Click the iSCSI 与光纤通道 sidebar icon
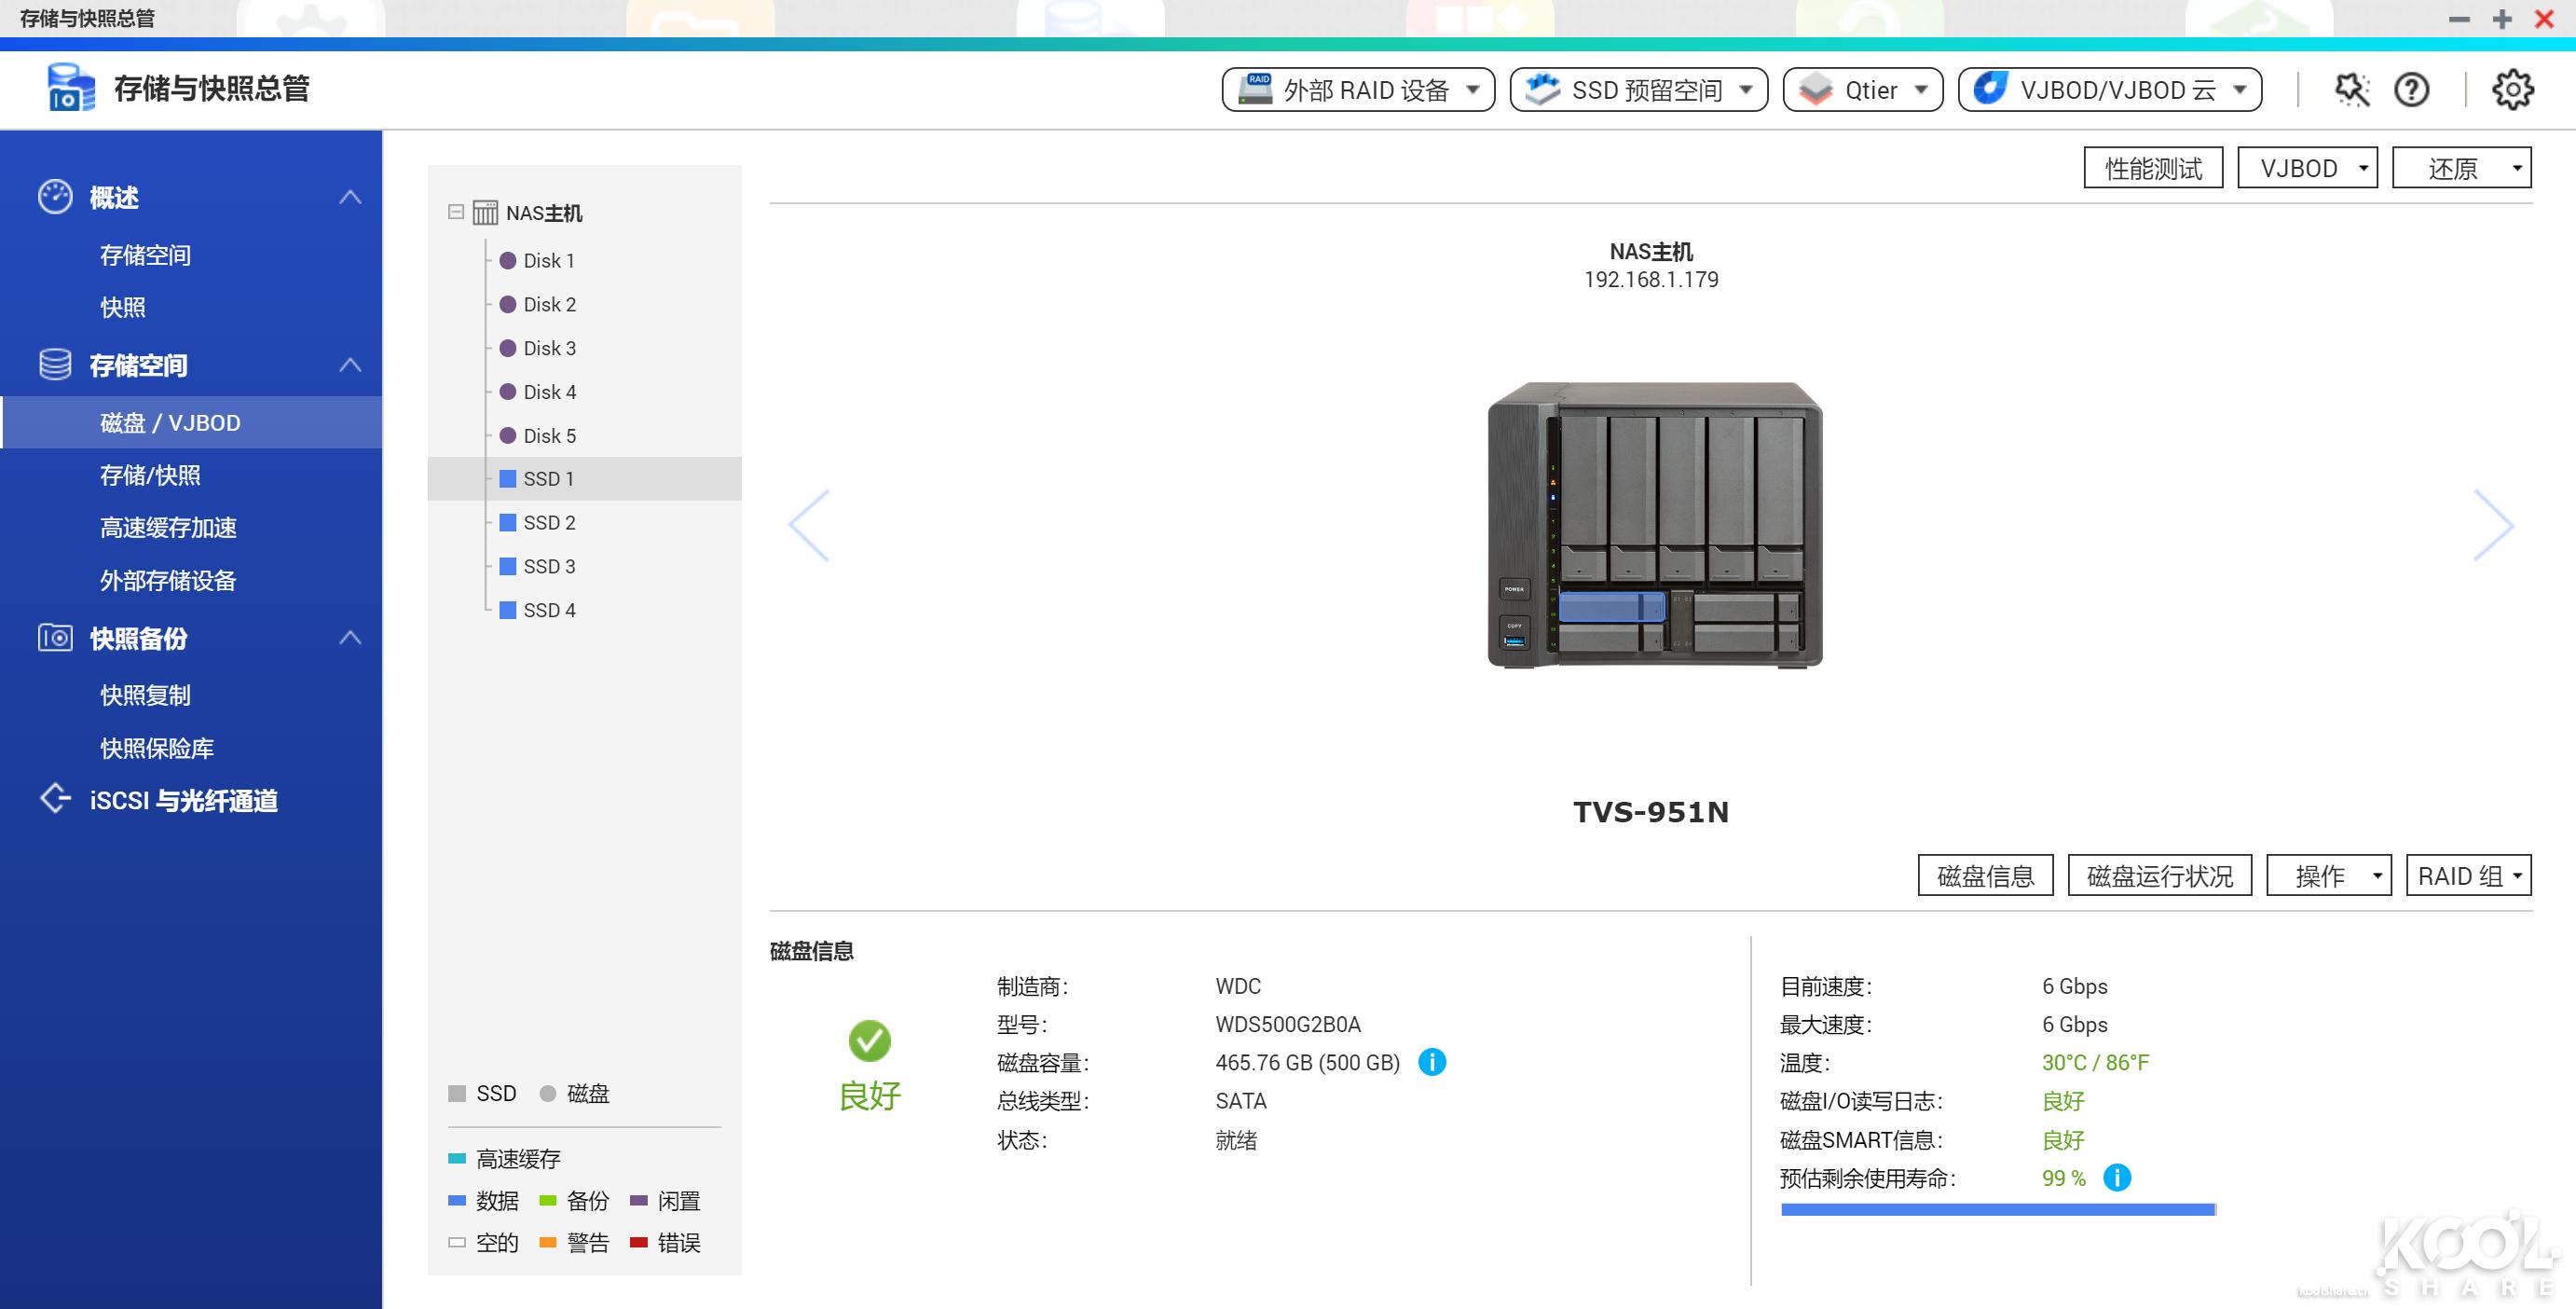 (55, 798)
